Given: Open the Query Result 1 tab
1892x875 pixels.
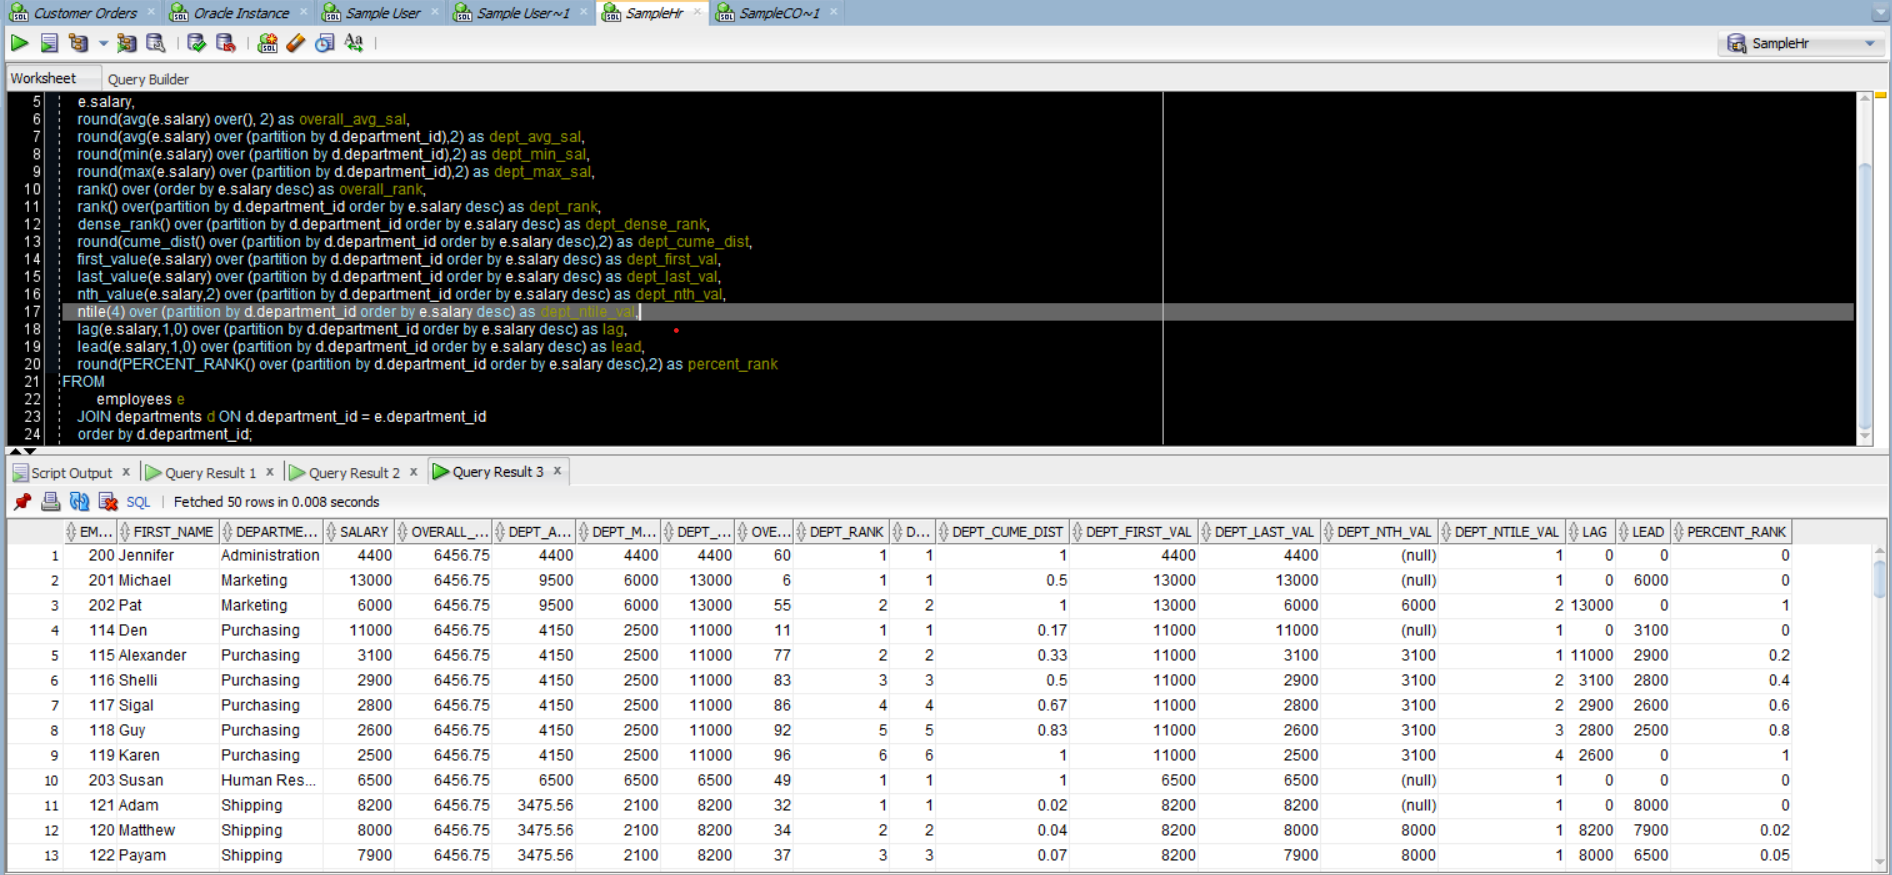Looking at the screenshot, I should pos(210,473).
